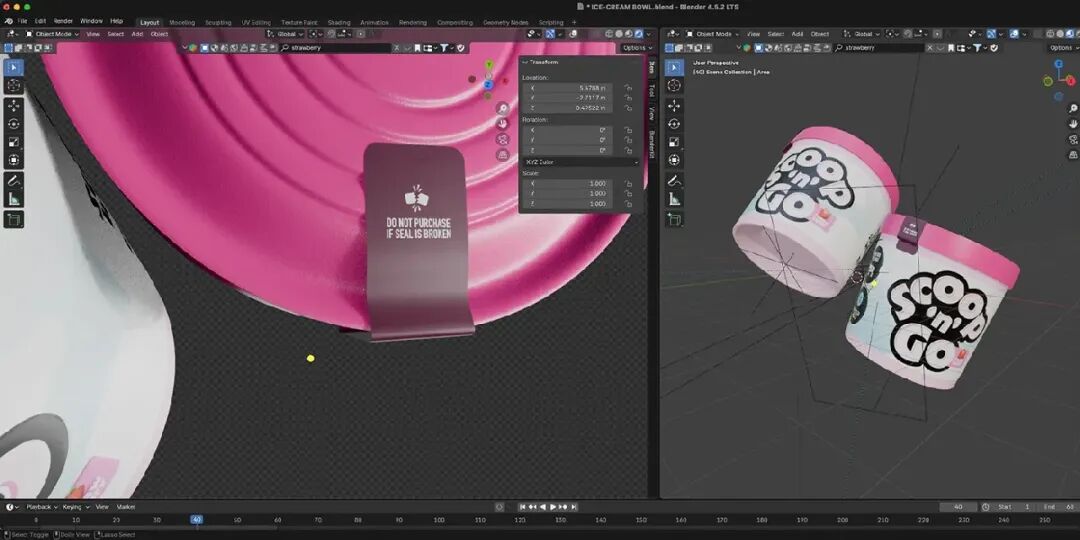Select the Rotate tool in right viewport
Image resolution: width=1080 pixels, height=540 pixels.
coord(674,124)
